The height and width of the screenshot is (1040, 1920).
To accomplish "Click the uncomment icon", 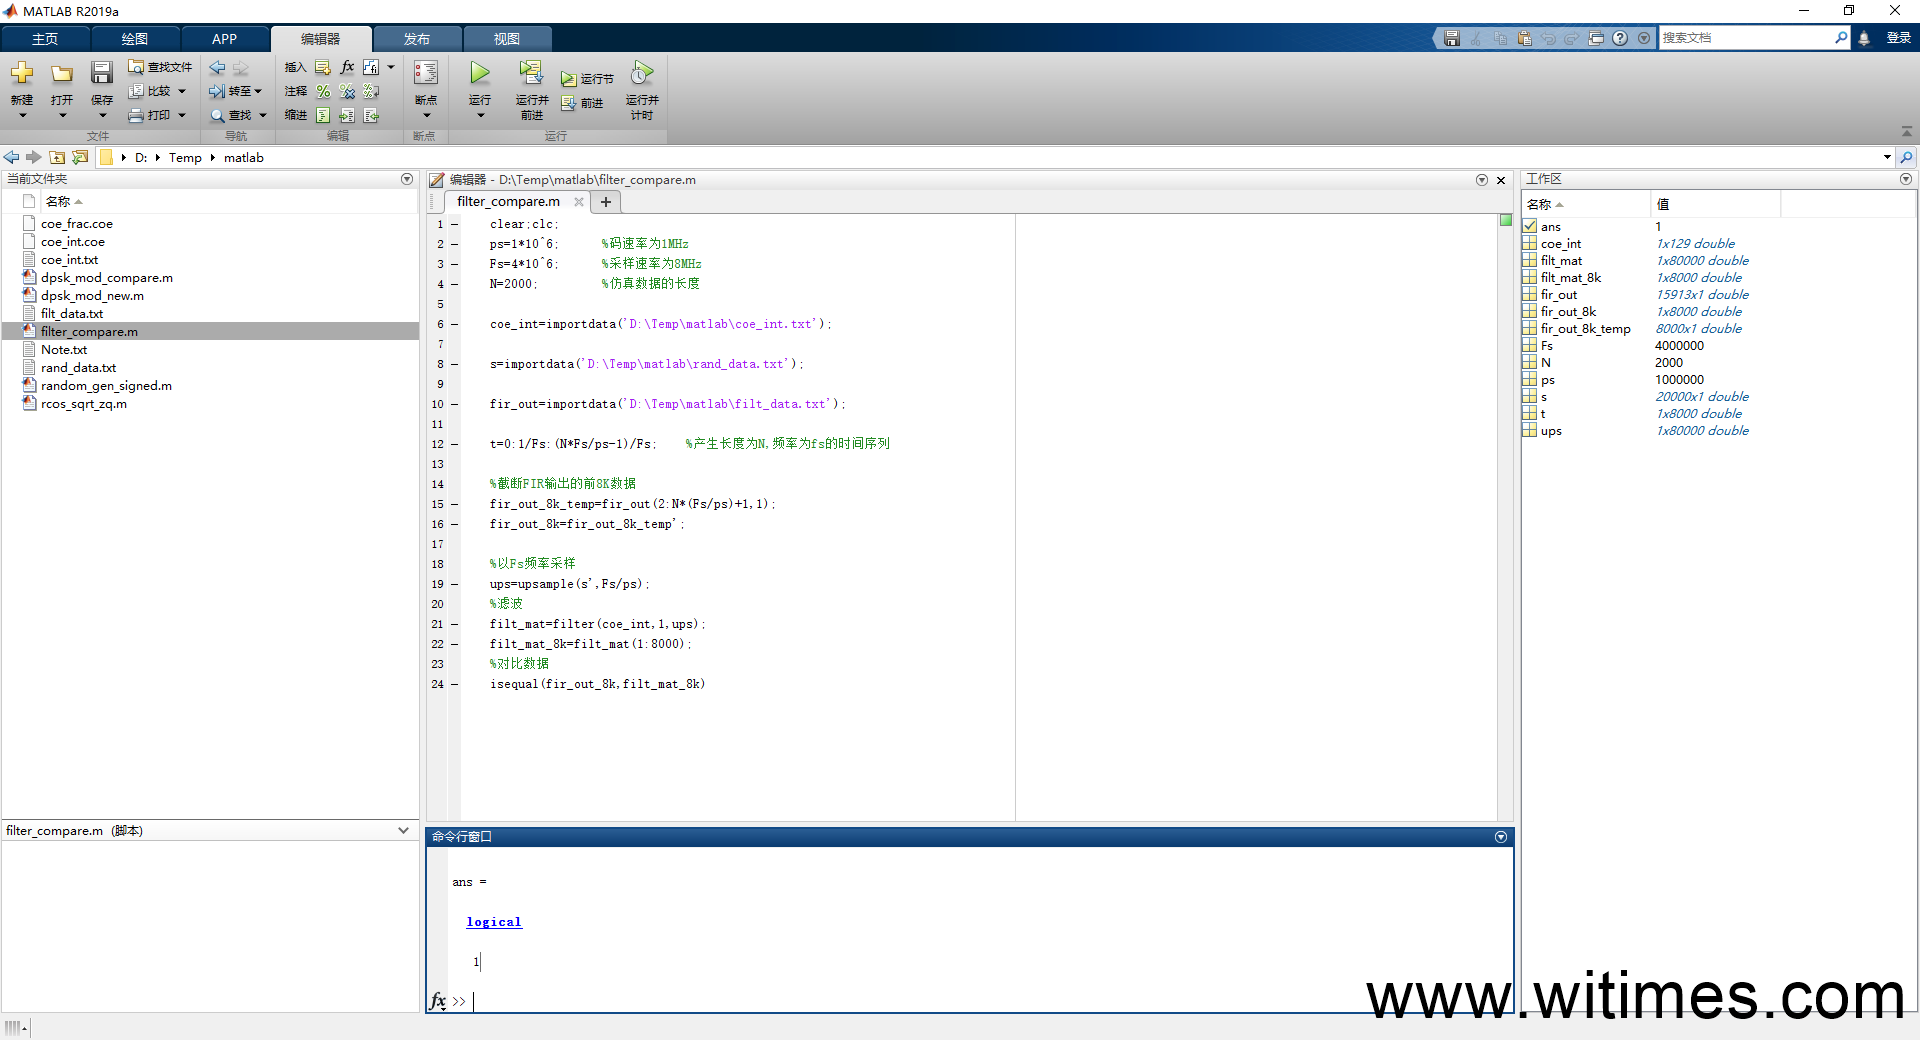I will click(x=347, y=91).
